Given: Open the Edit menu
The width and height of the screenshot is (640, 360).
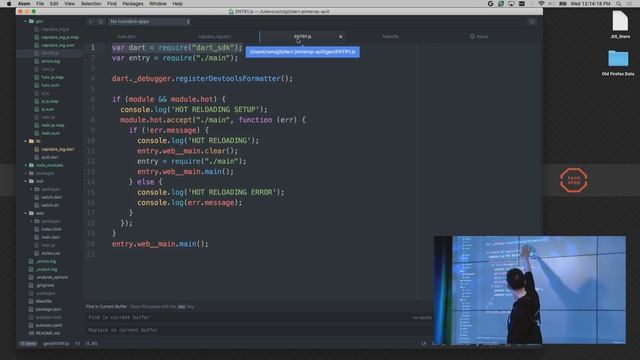Looking at the screenshot, I should [x=54, y=4].
